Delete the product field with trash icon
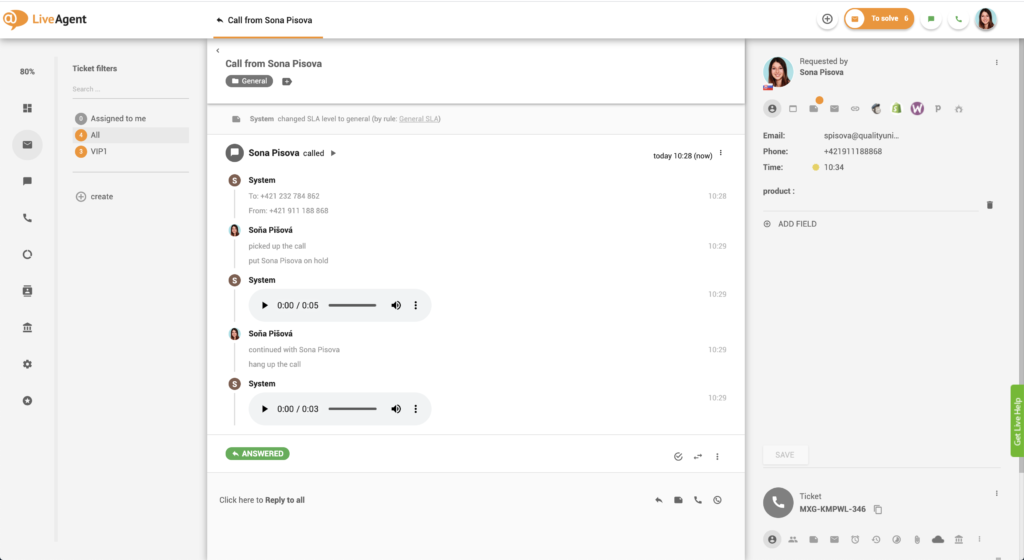Viewport: 1024px width, 560px height. pyautogui.click(x=990, y=204)
